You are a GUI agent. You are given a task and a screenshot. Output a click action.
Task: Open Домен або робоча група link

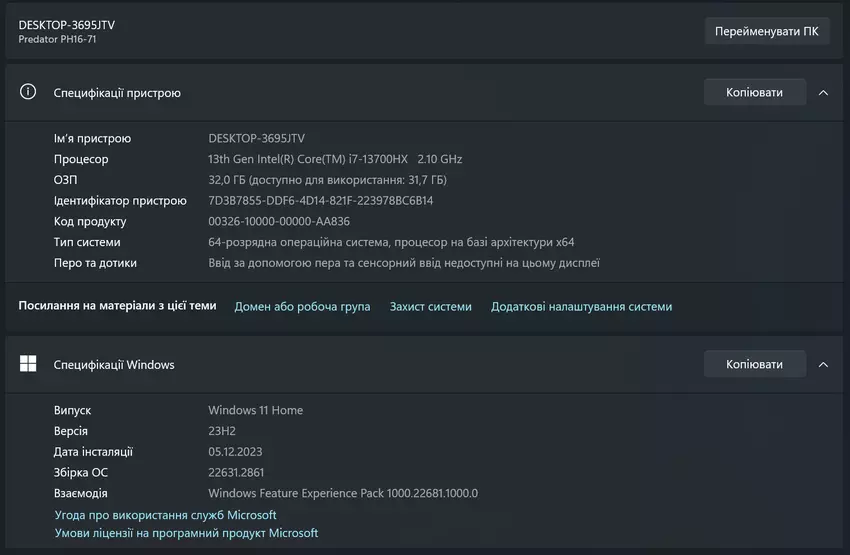tap(302, 307)
